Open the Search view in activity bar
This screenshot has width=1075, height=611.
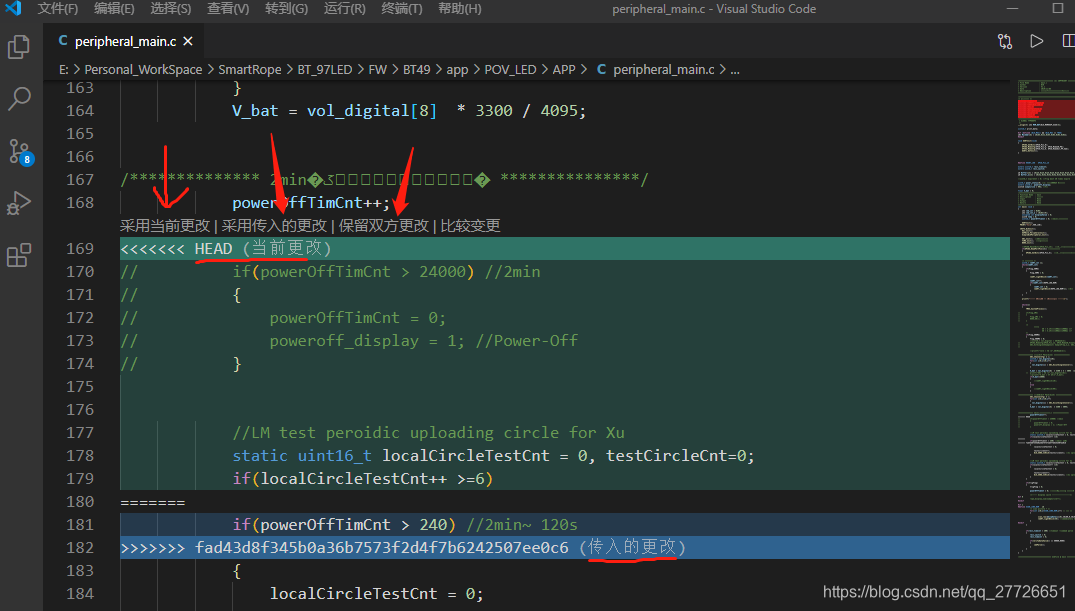point(19,99)
